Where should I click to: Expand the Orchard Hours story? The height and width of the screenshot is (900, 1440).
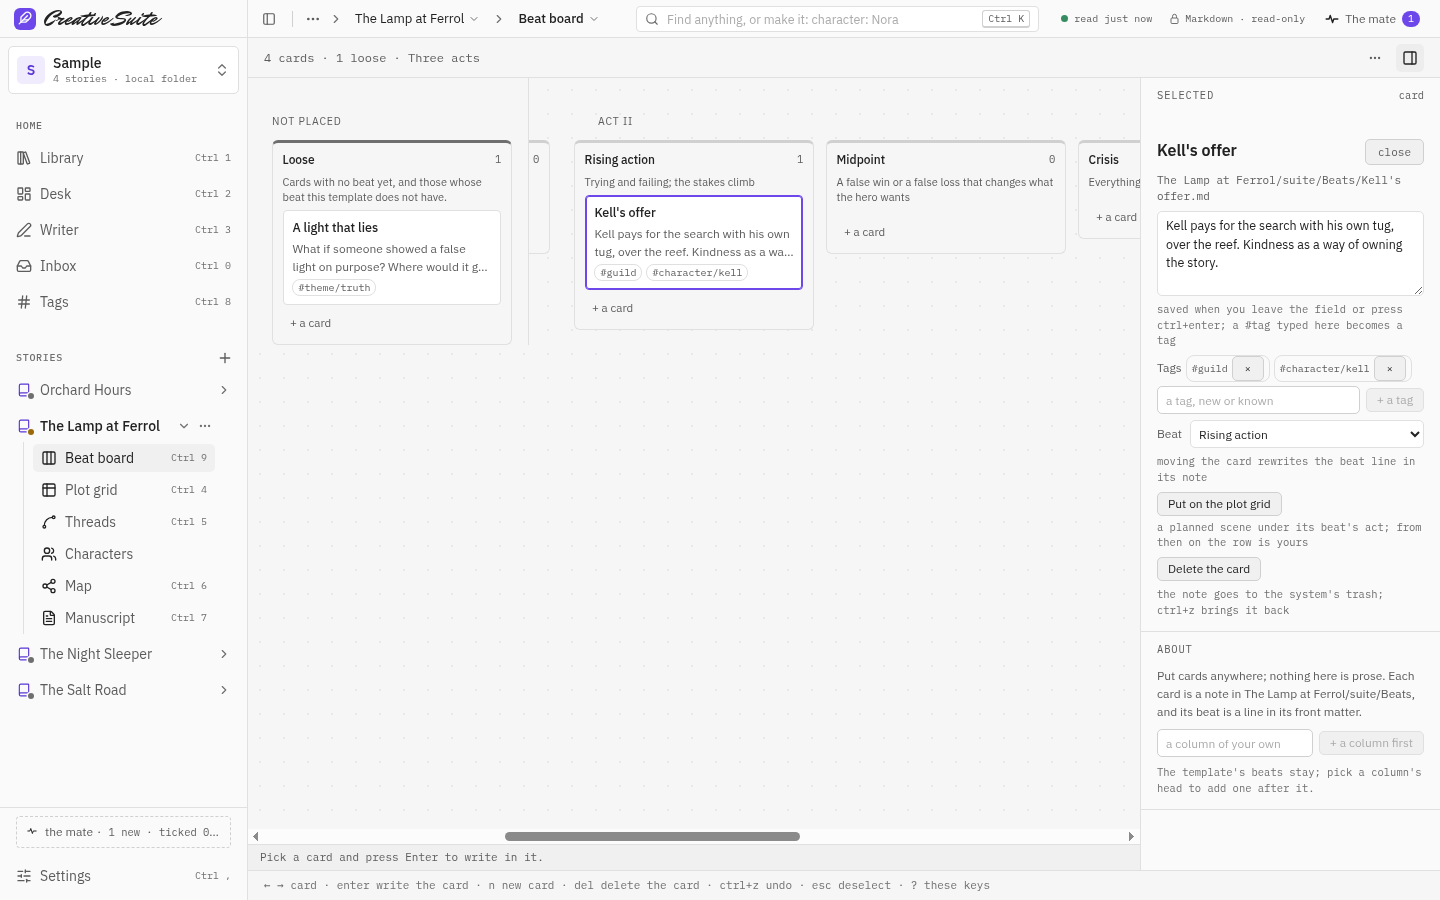click(224, 390)
